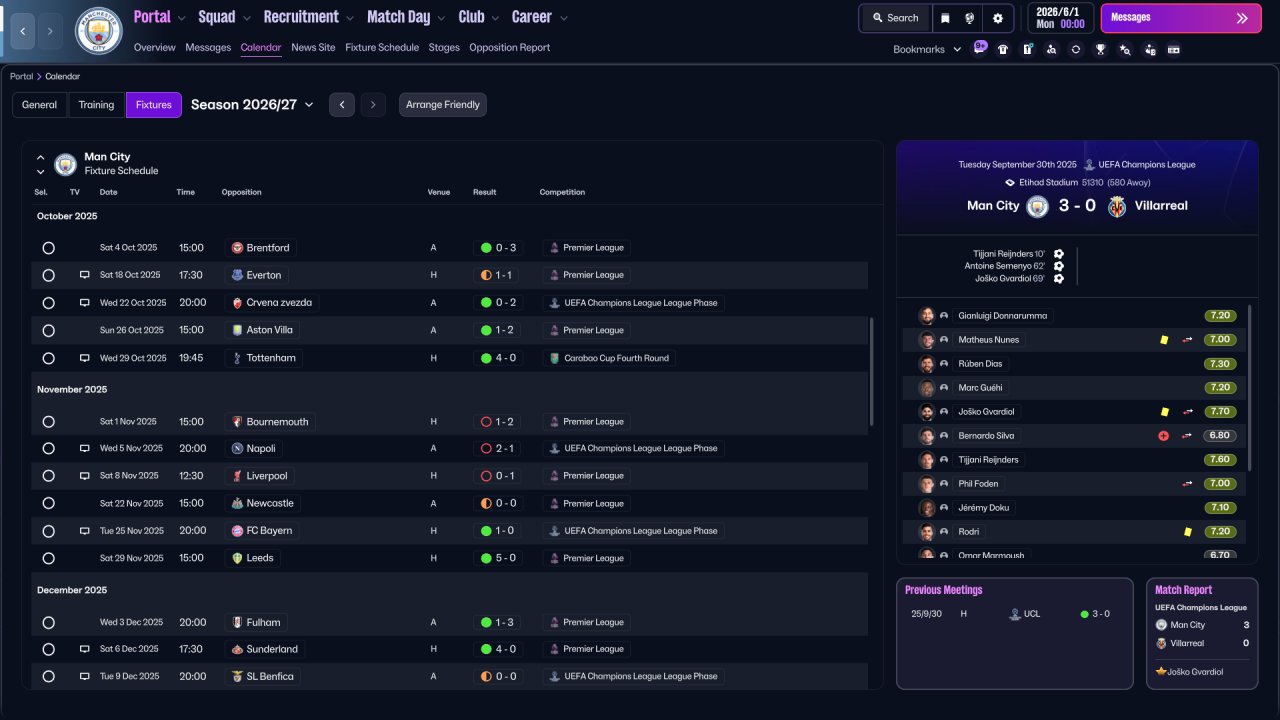Click the yellow card icon for Rodri
This screenshot has width=1280, height=720.
point(1188,532)
